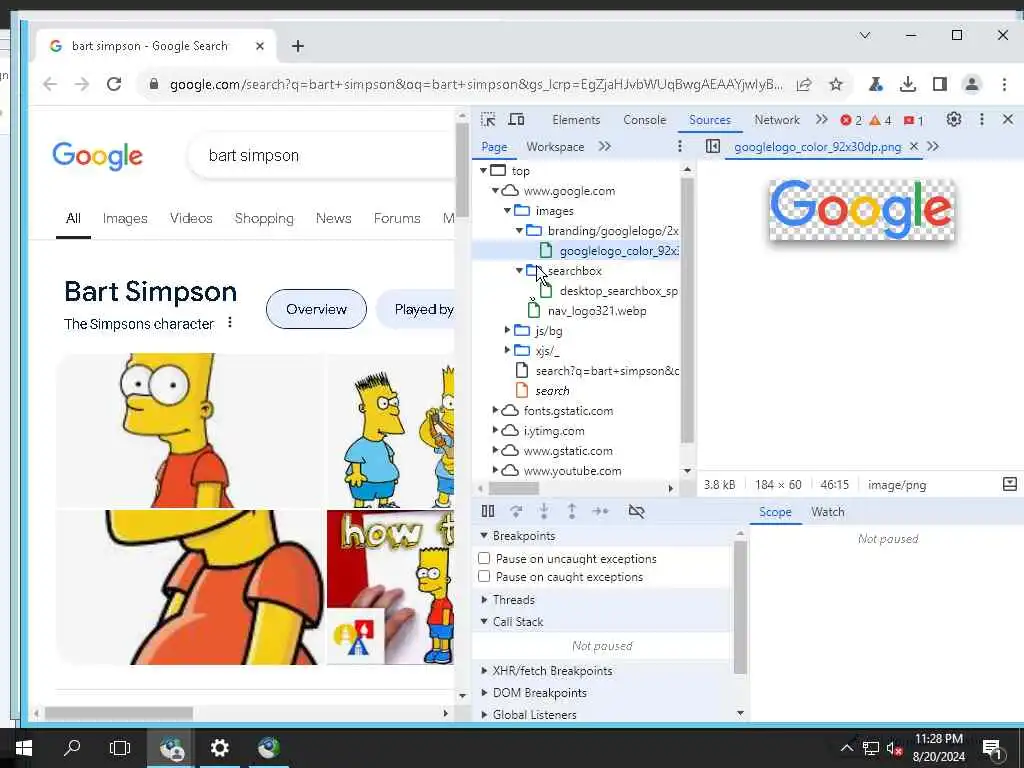Expand fonts.gstatic.com domain node
Viewport: 1024px width, 768px height.
495,410
